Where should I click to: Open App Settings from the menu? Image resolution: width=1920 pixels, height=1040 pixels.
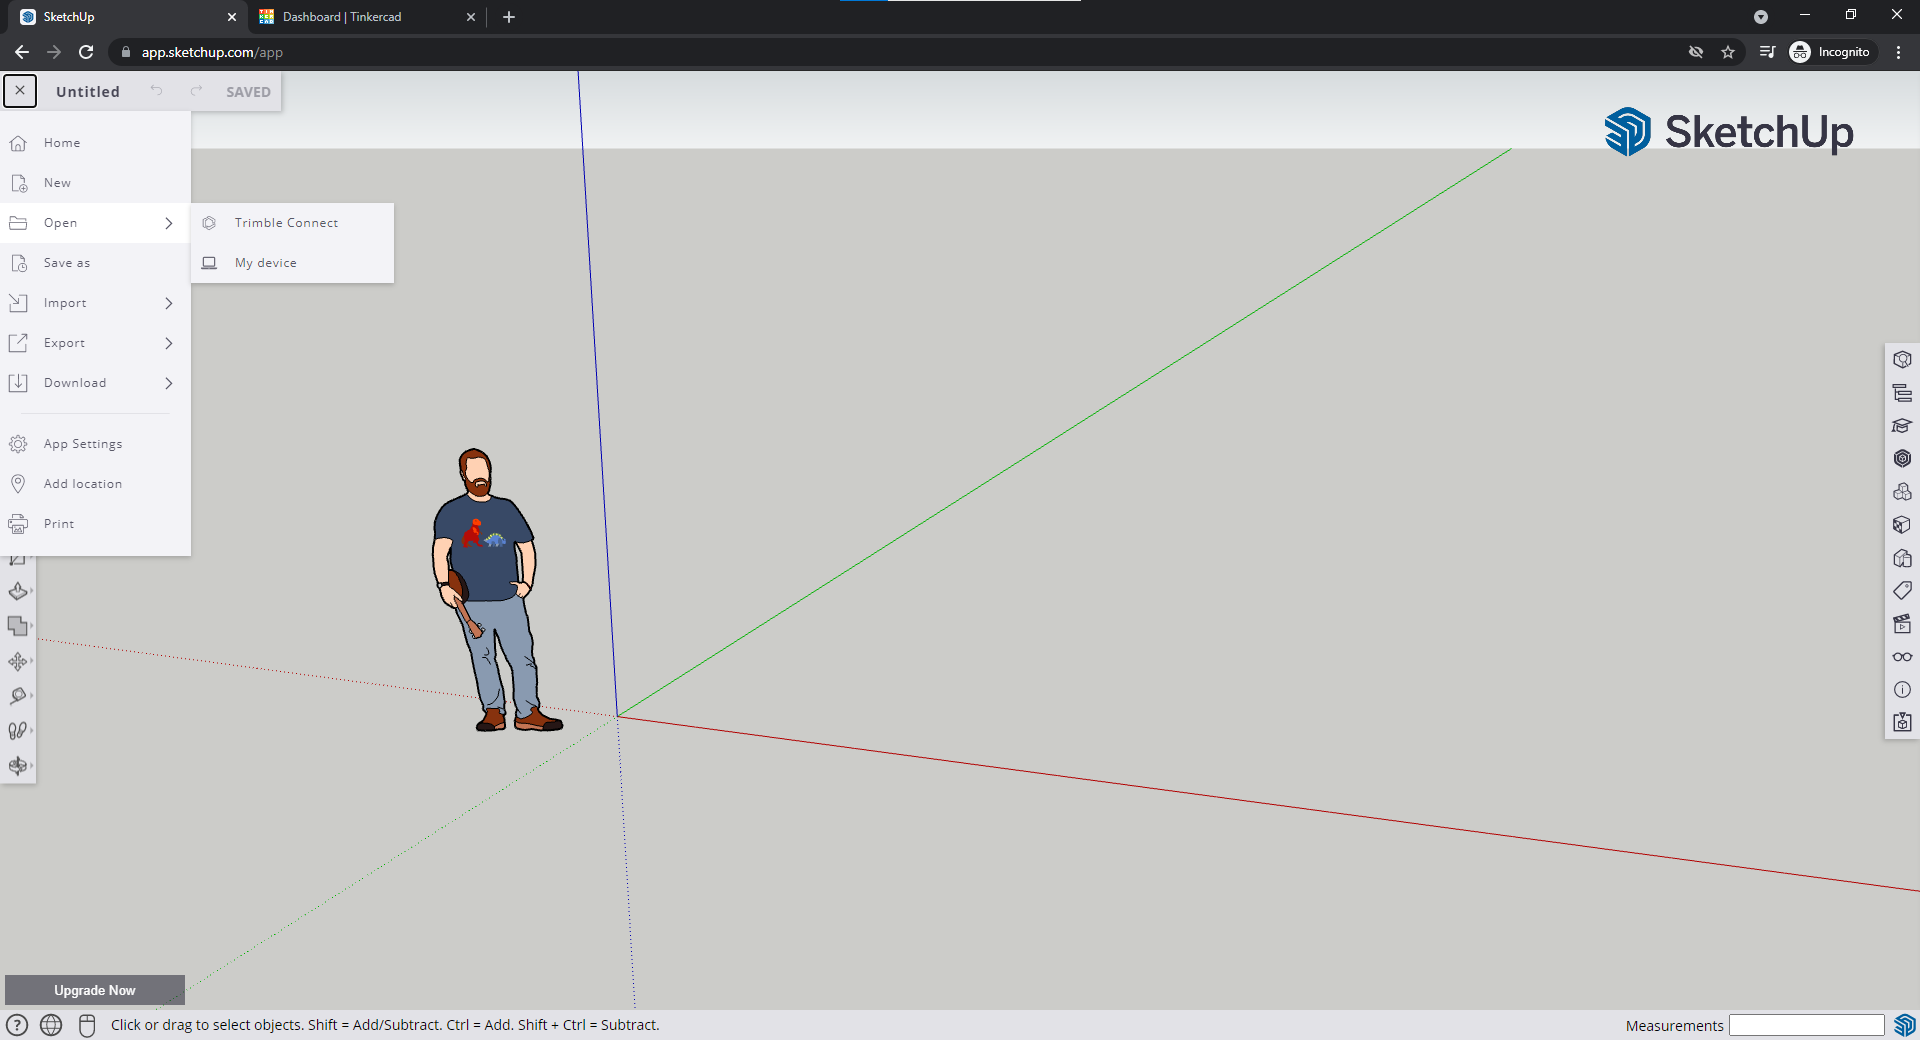click(x=95, y=444)
